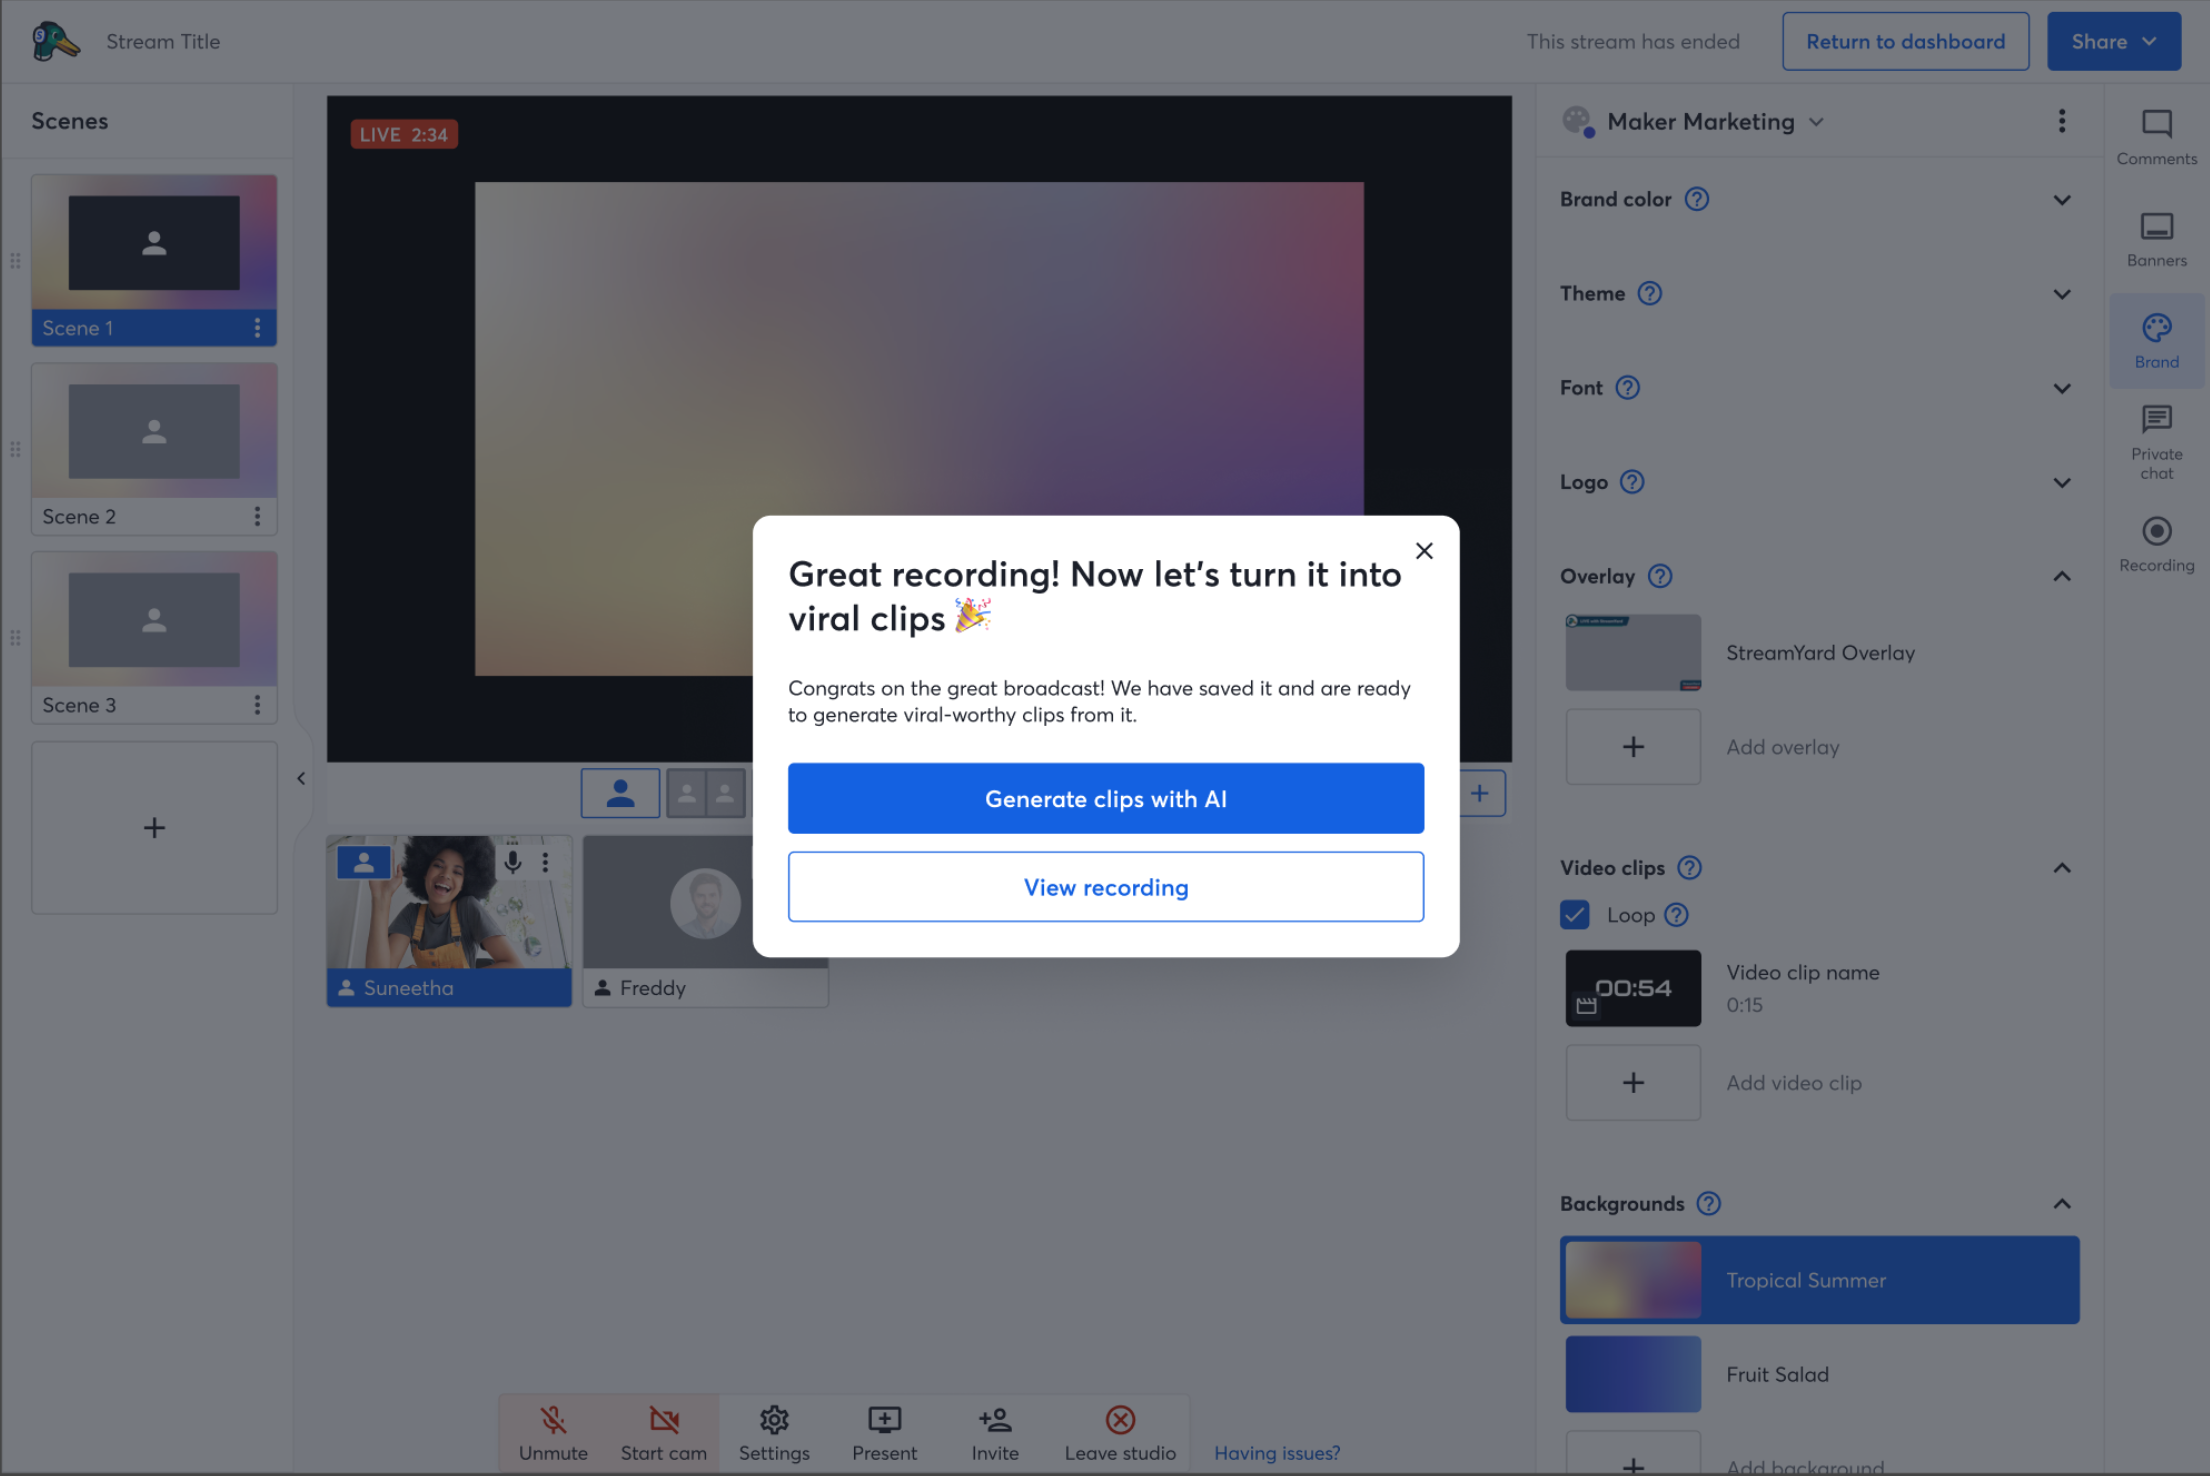Viewport: 2210px width, 1476px height.
Task: Expand the Theme section
Action: coord(2061,294)
